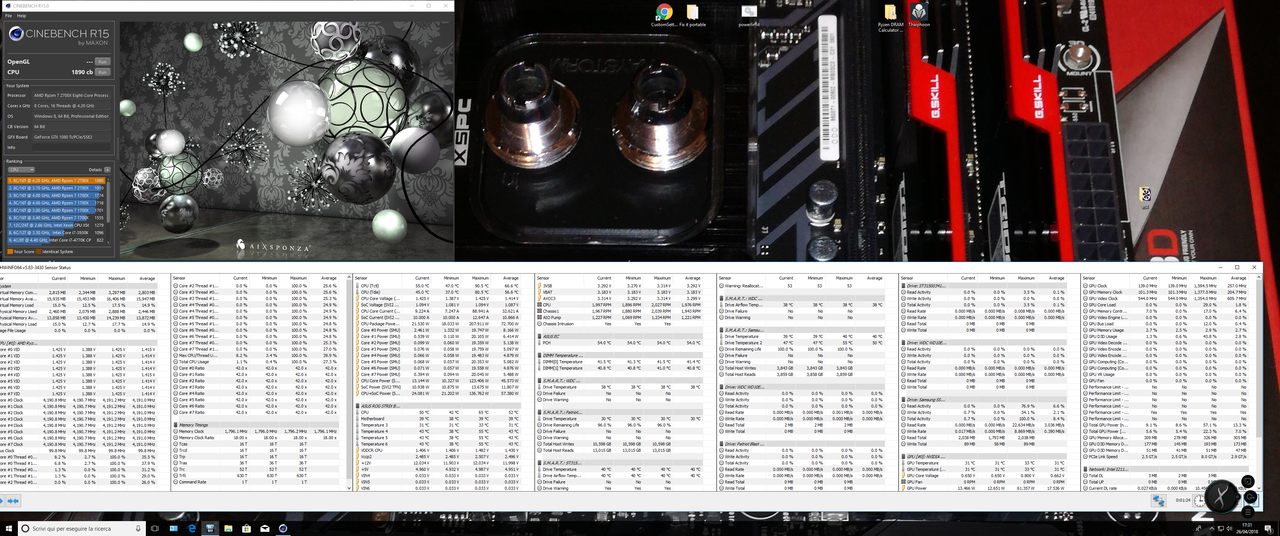Open the Google Chrome desktop icon
1280x536 pixels.
pyautogui.click(x=663, y=14)
